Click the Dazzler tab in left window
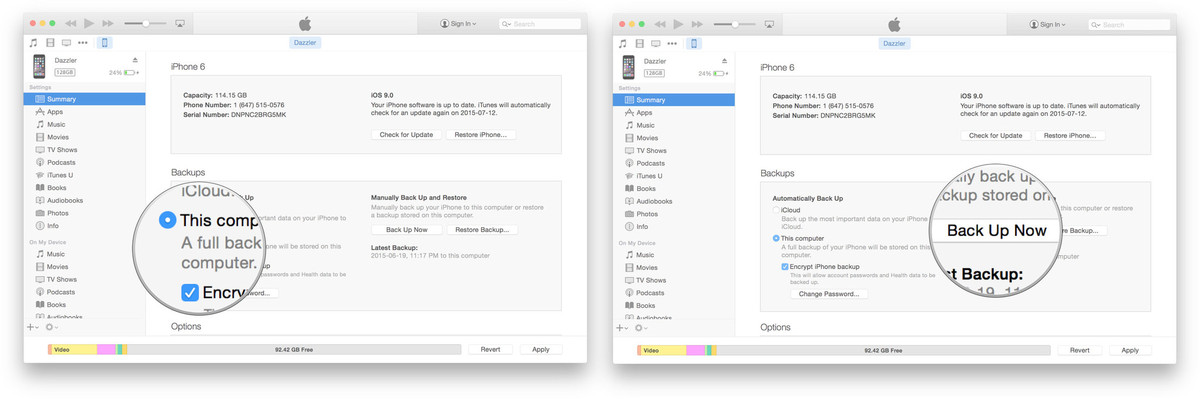 click(x=305, y=43)
